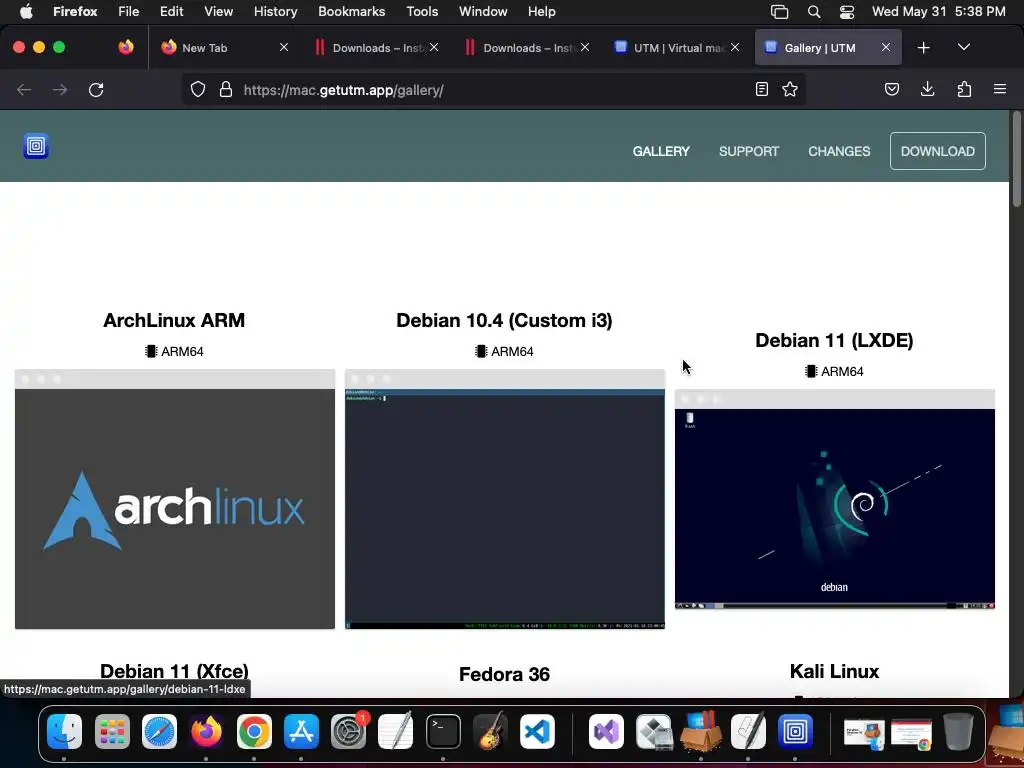Switch to the New Tab tab
Screen dimensions: 1024x768
coord(224,48)
